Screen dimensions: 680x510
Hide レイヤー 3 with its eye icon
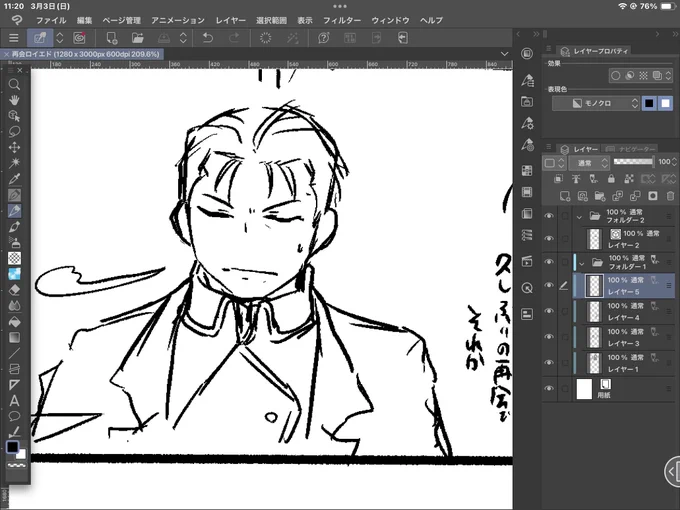pos(549,337)
